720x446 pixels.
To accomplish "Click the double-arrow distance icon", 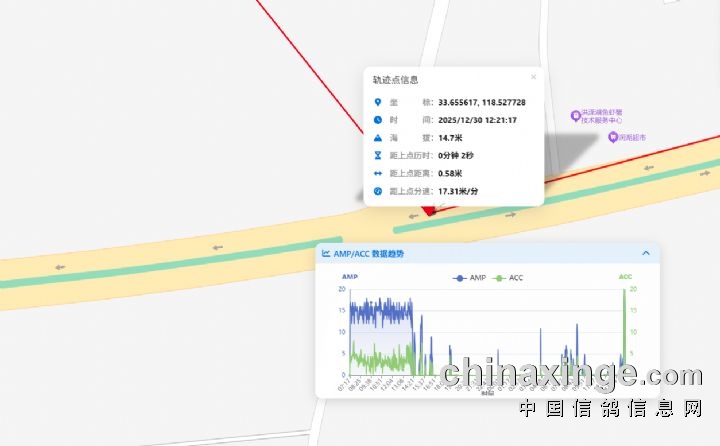I will 377,173.
